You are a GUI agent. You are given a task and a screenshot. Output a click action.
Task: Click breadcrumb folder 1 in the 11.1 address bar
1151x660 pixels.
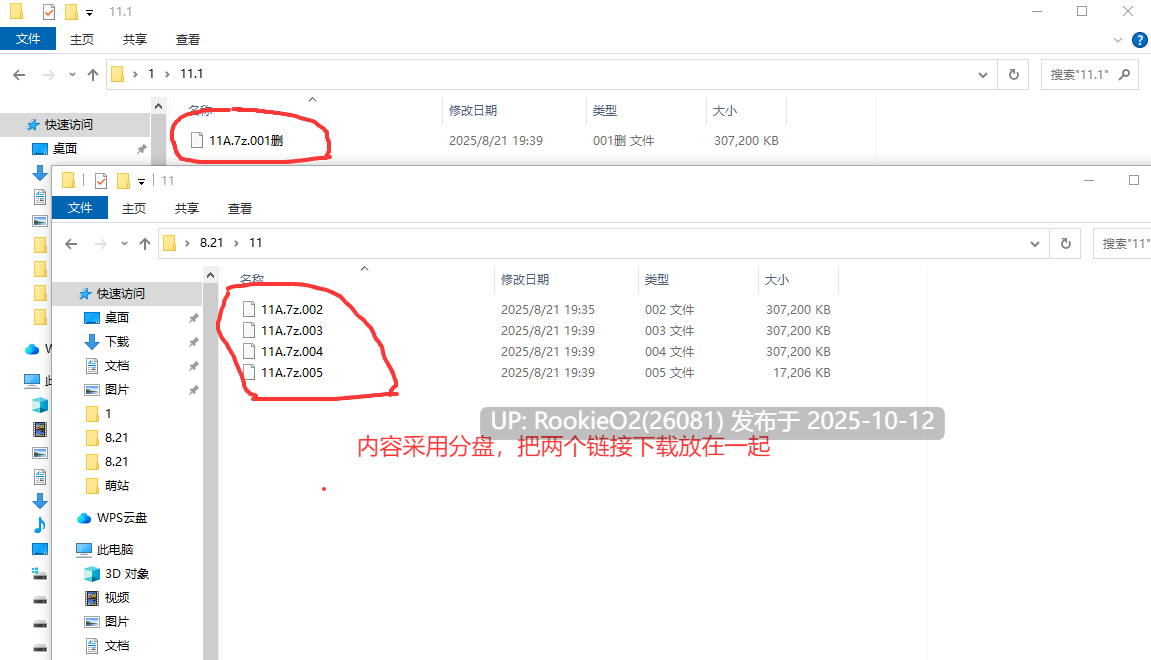click(151, 73)
